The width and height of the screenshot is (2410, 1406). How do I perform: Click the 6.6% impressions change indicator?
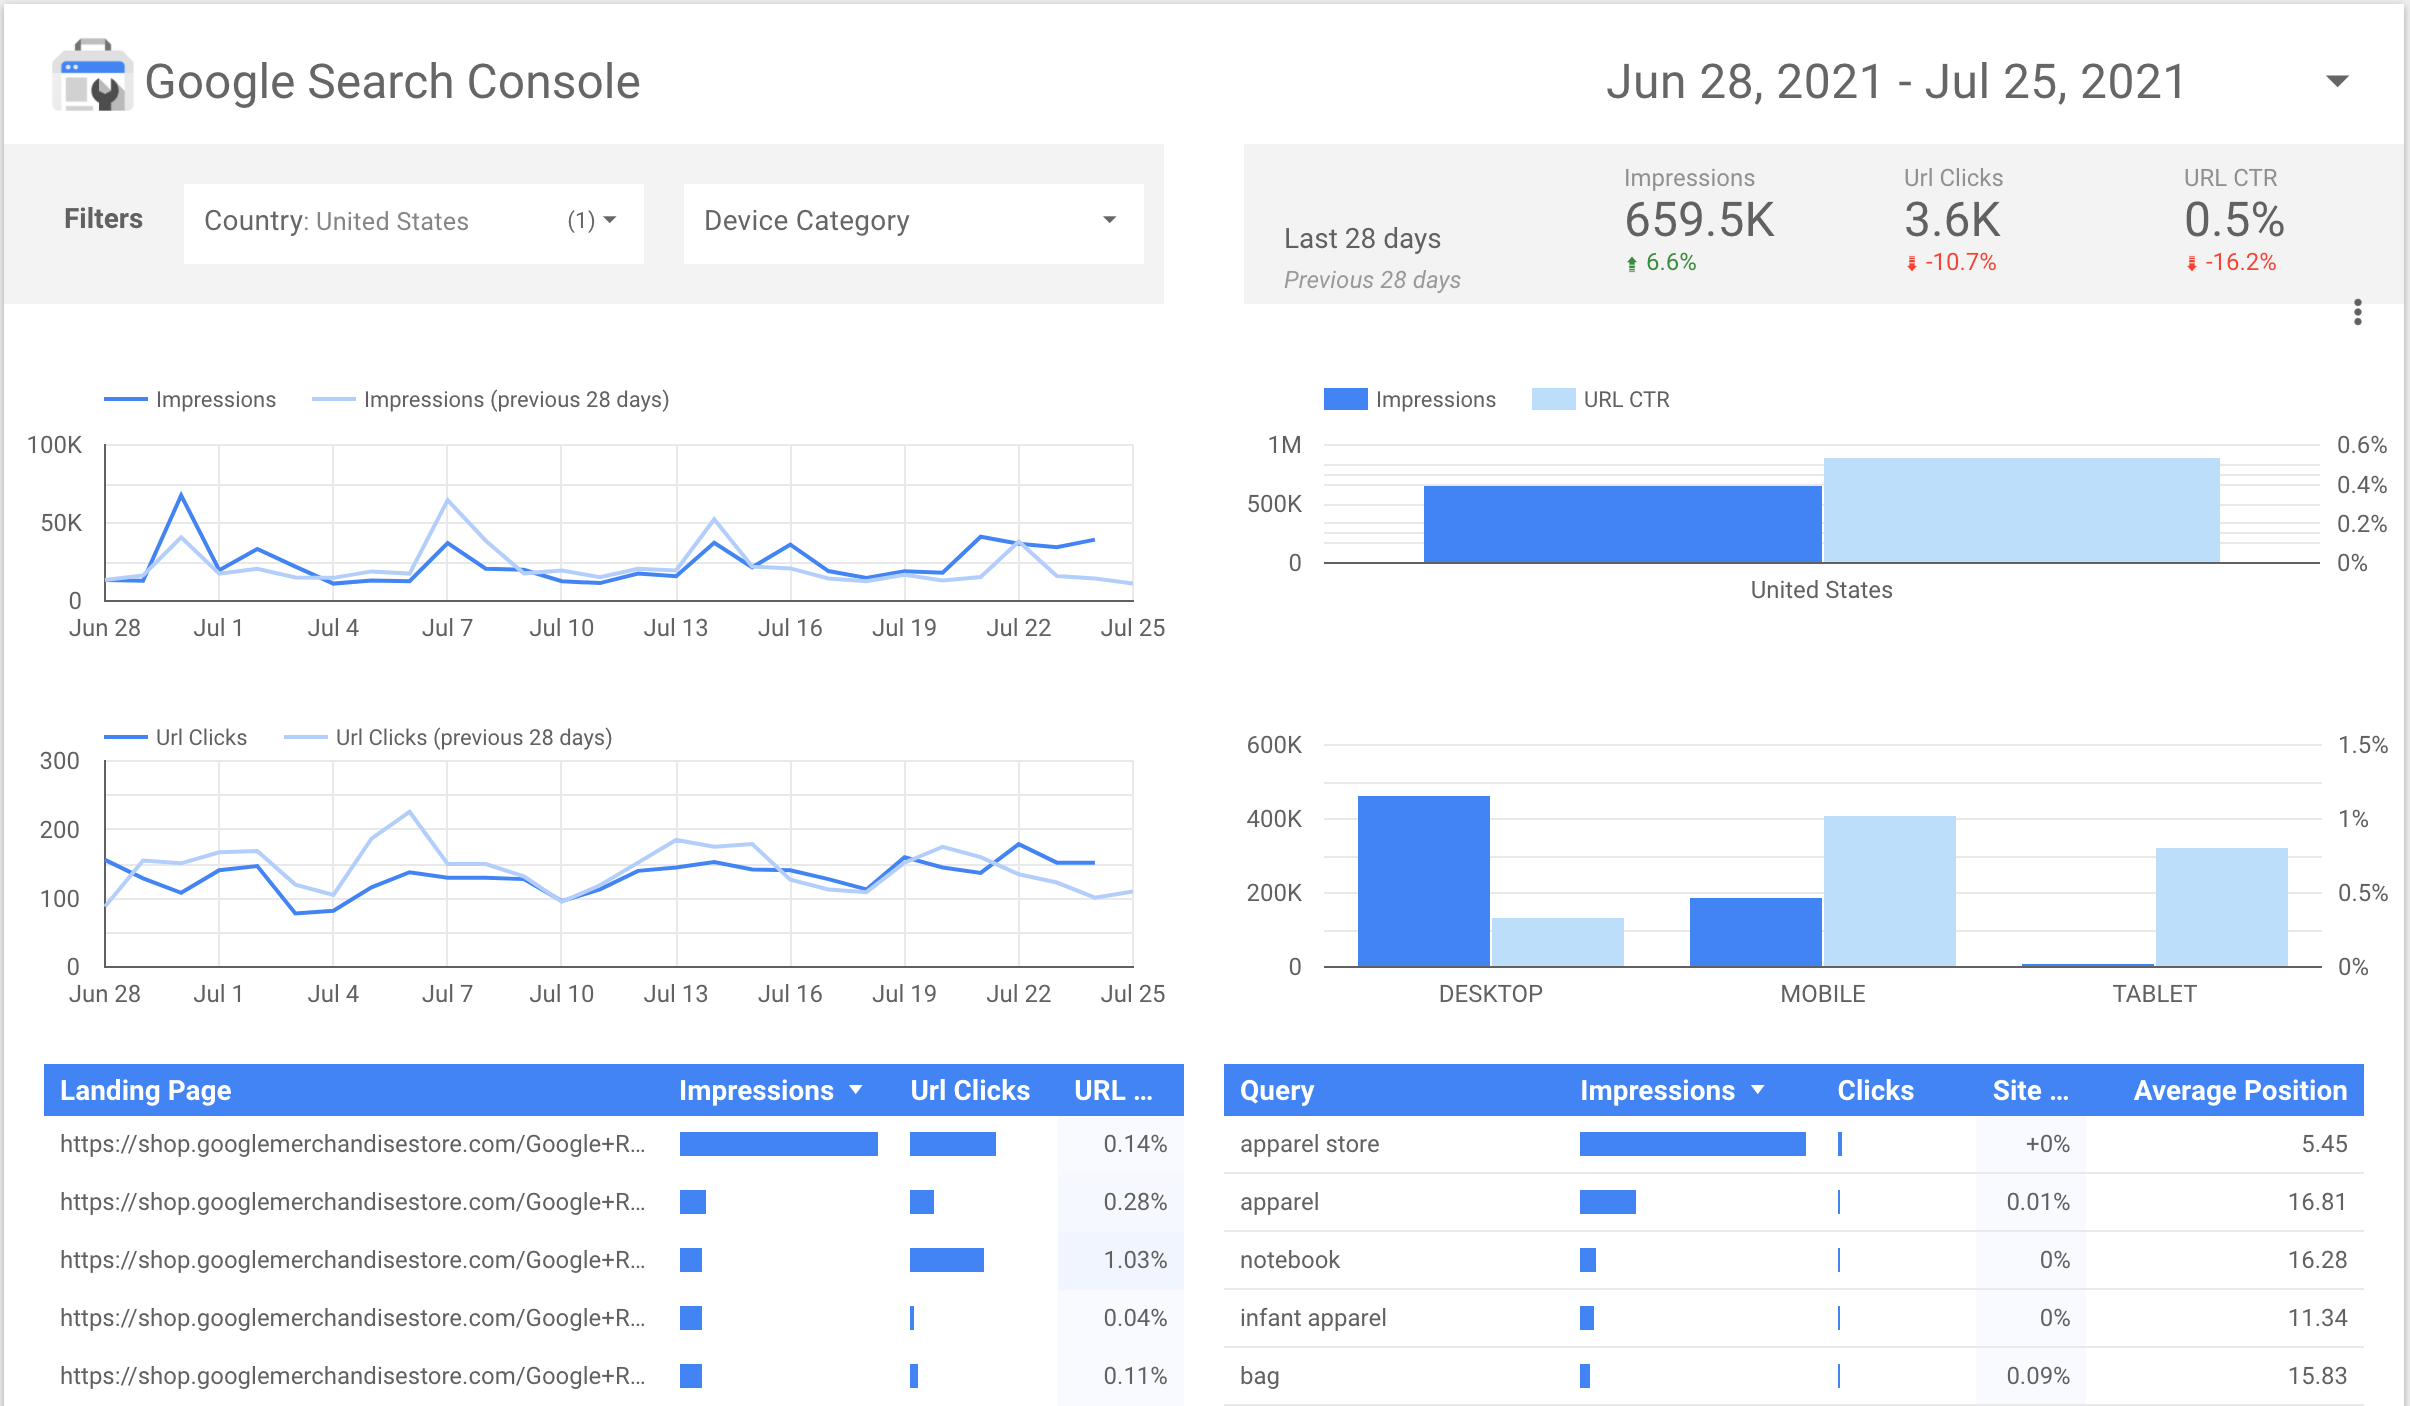1661,262
